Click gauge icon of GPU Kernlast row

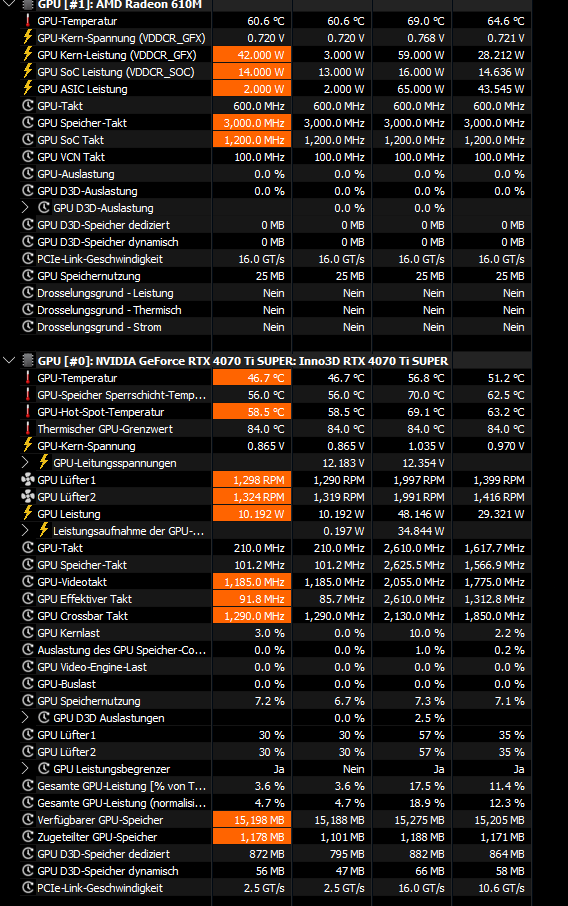pos(28,633)
